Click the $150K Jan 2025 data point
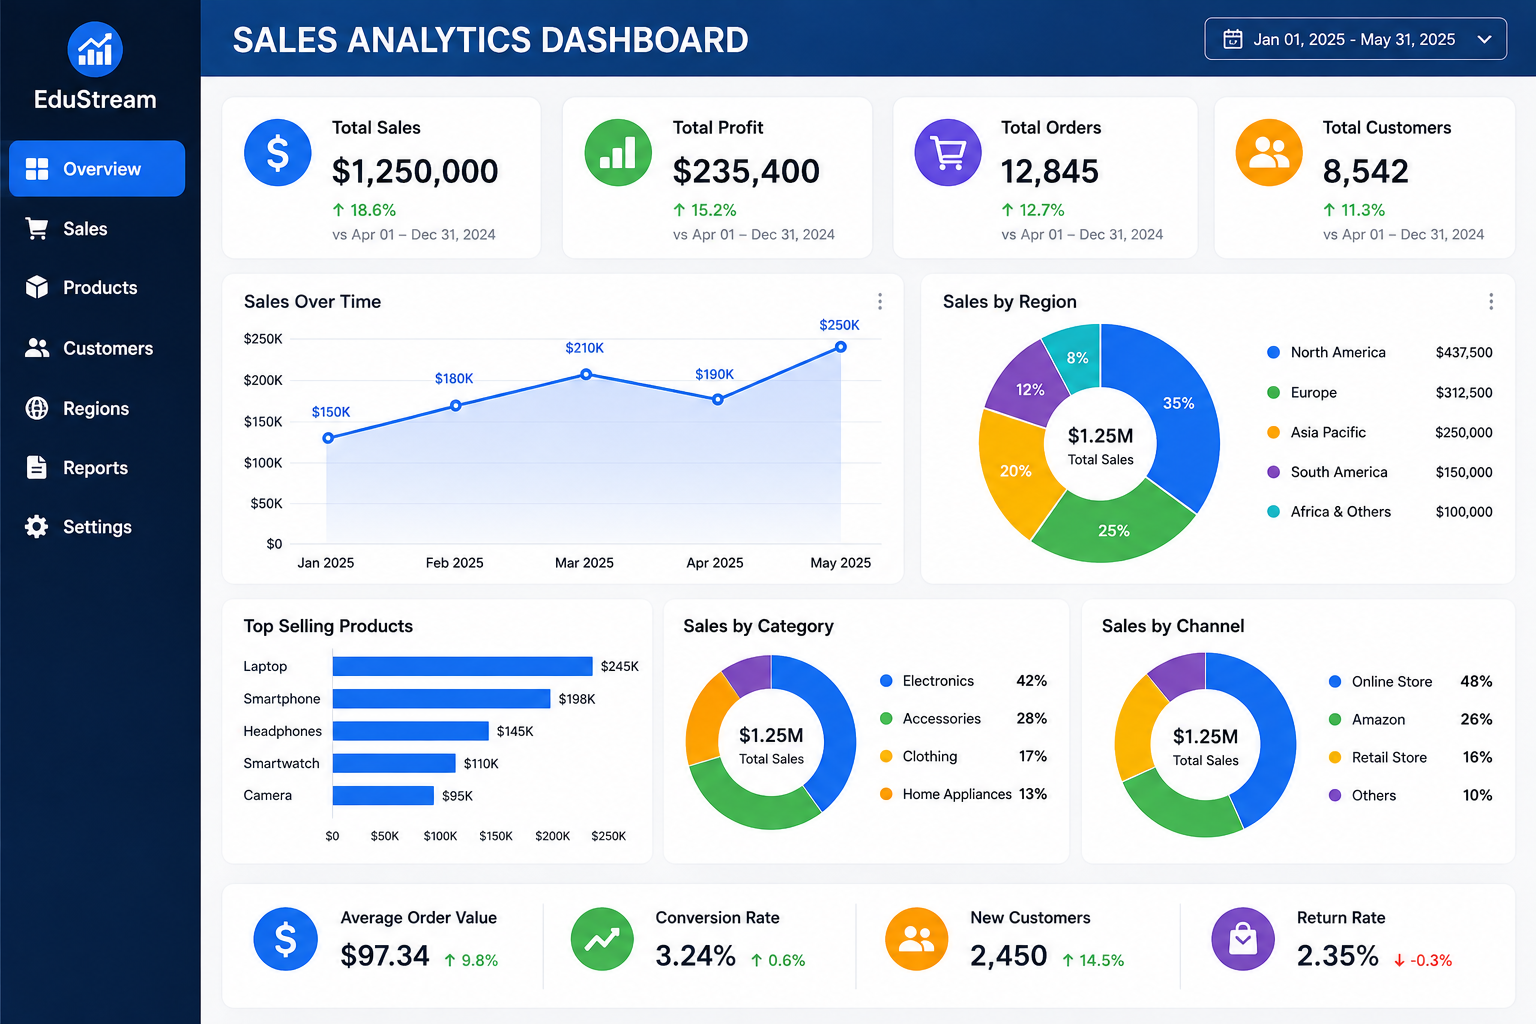Viewport: 1536px width, 1024px height. tap(328, 438)
